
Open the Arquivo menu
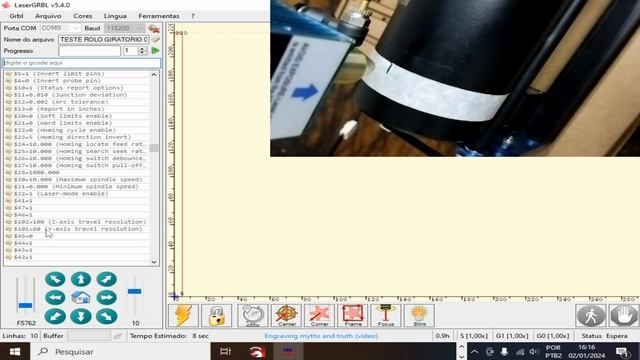pyautogui.click(x=48, y=16)
